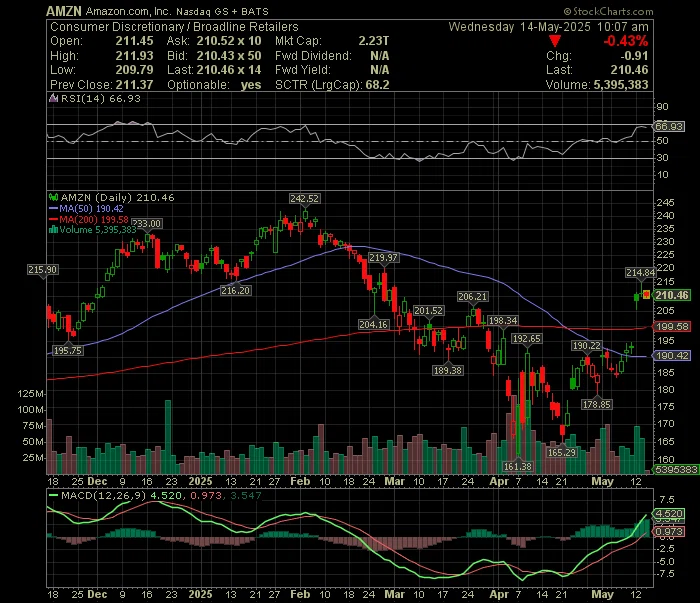Click the Mkt Cap value 2.23T
The image size is (700, 603).
click(x=374, y=41)
